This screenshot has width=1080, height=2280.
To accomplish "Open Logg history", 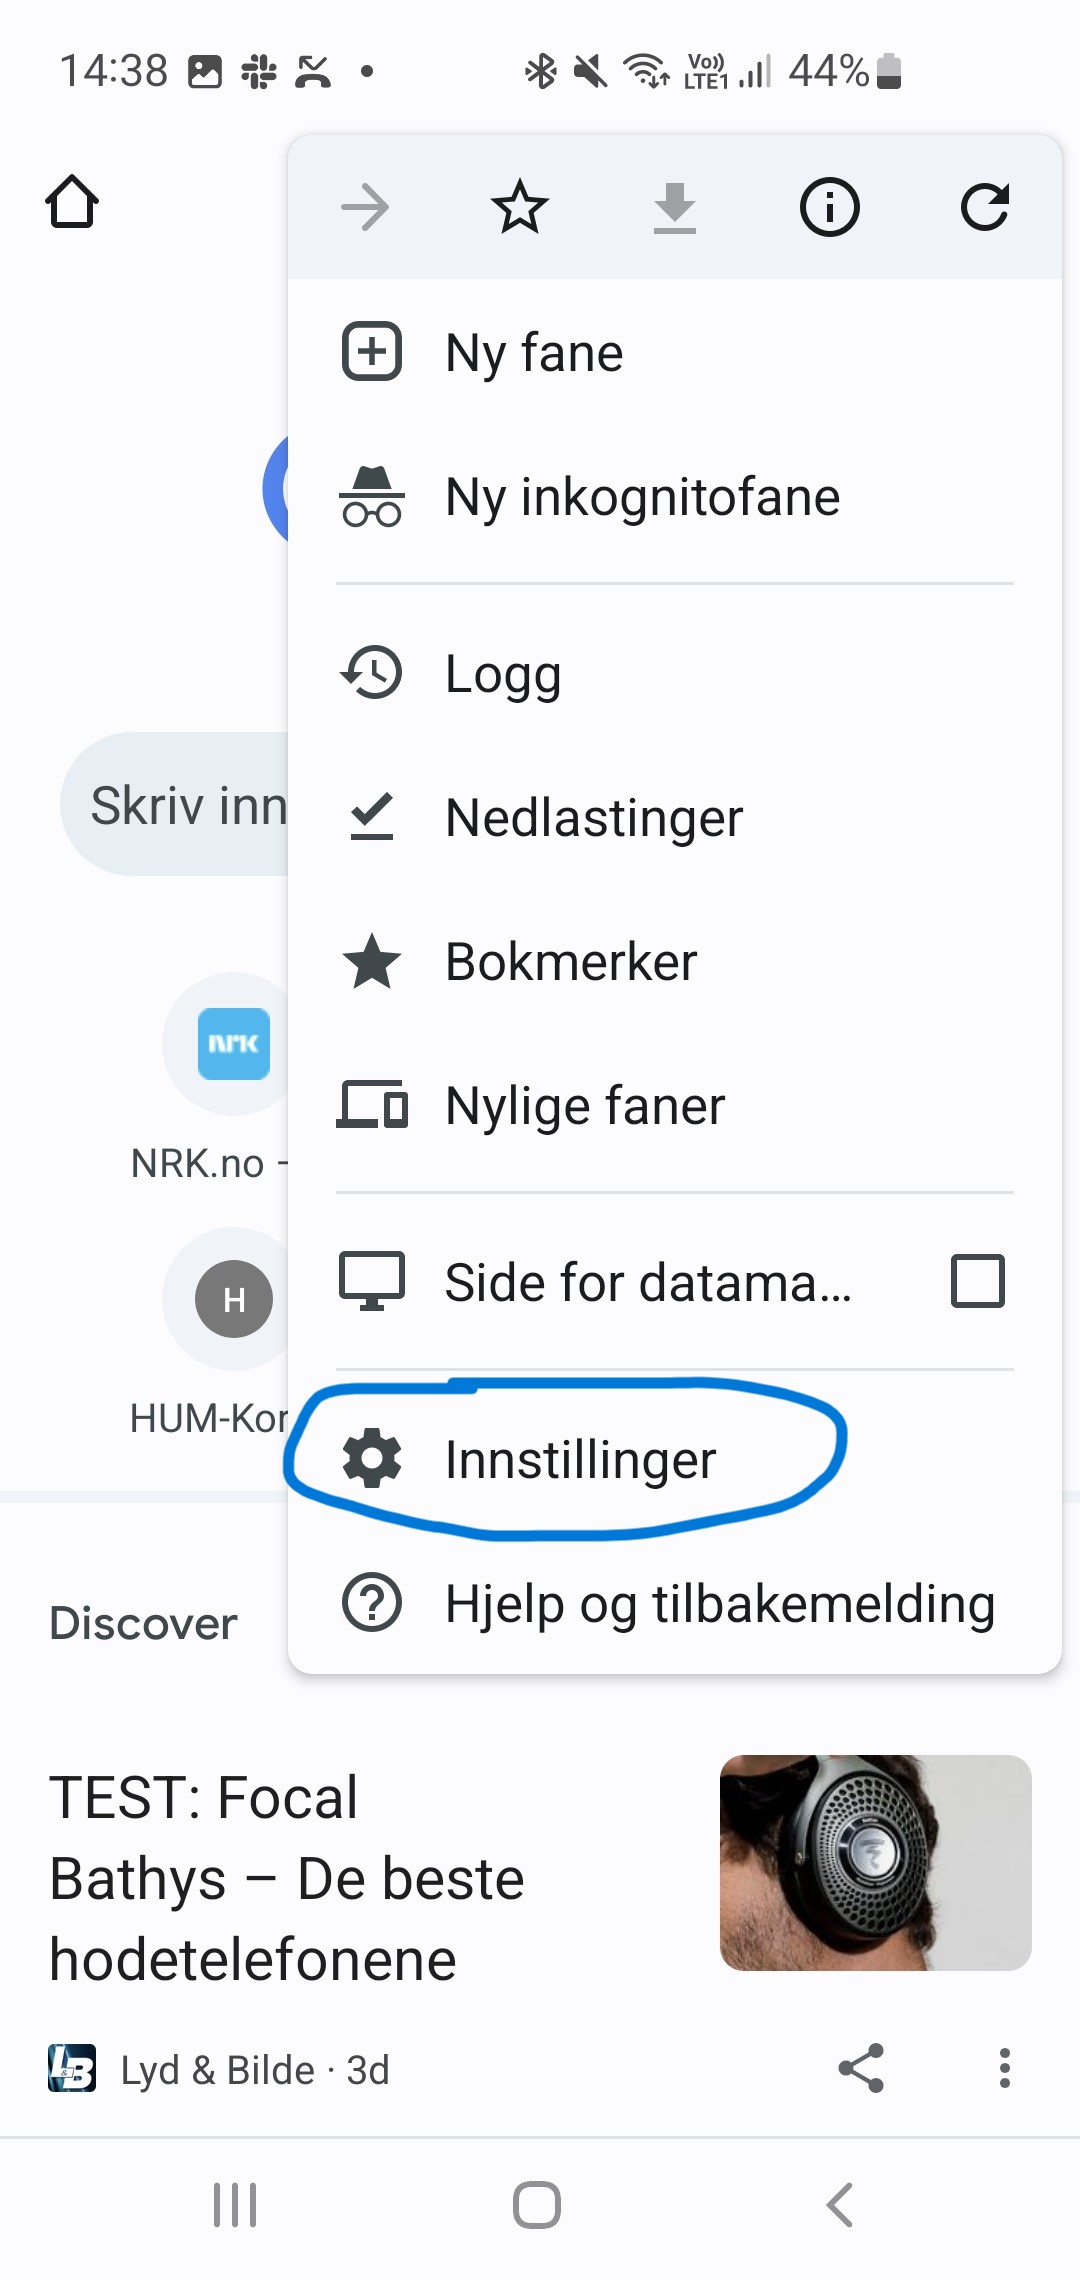I will [503, 674].
